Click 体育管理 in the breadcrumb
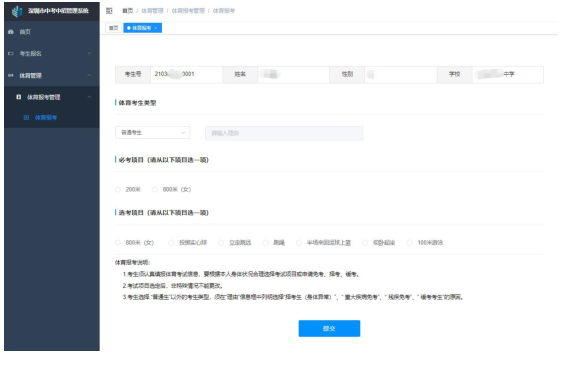This screenshot has width=563, height=366. (x=152, y=11)
